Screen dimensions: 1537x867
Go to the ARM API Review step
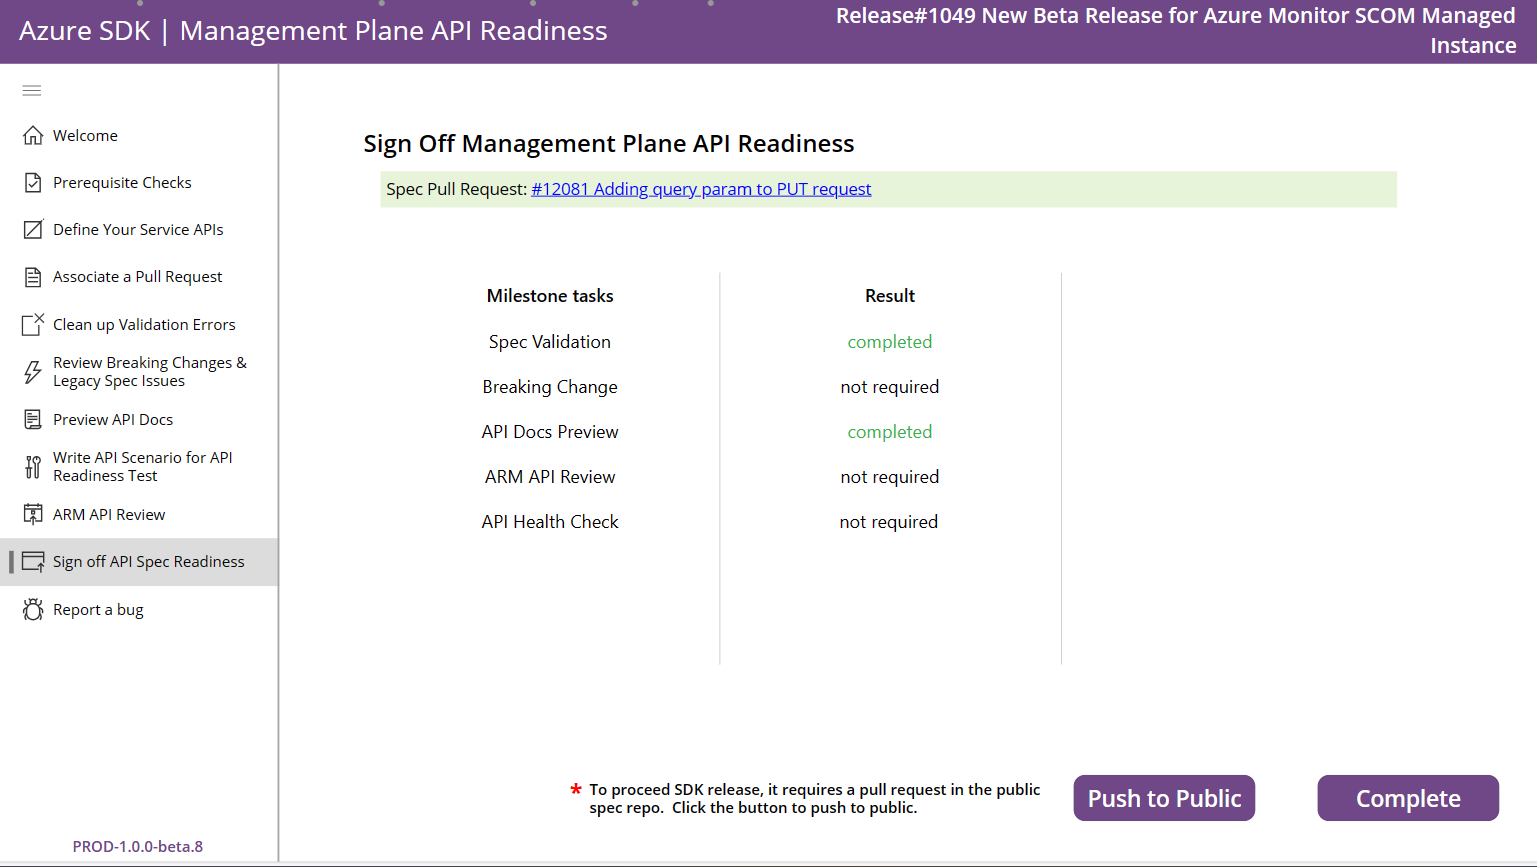(x=109, y=513)
